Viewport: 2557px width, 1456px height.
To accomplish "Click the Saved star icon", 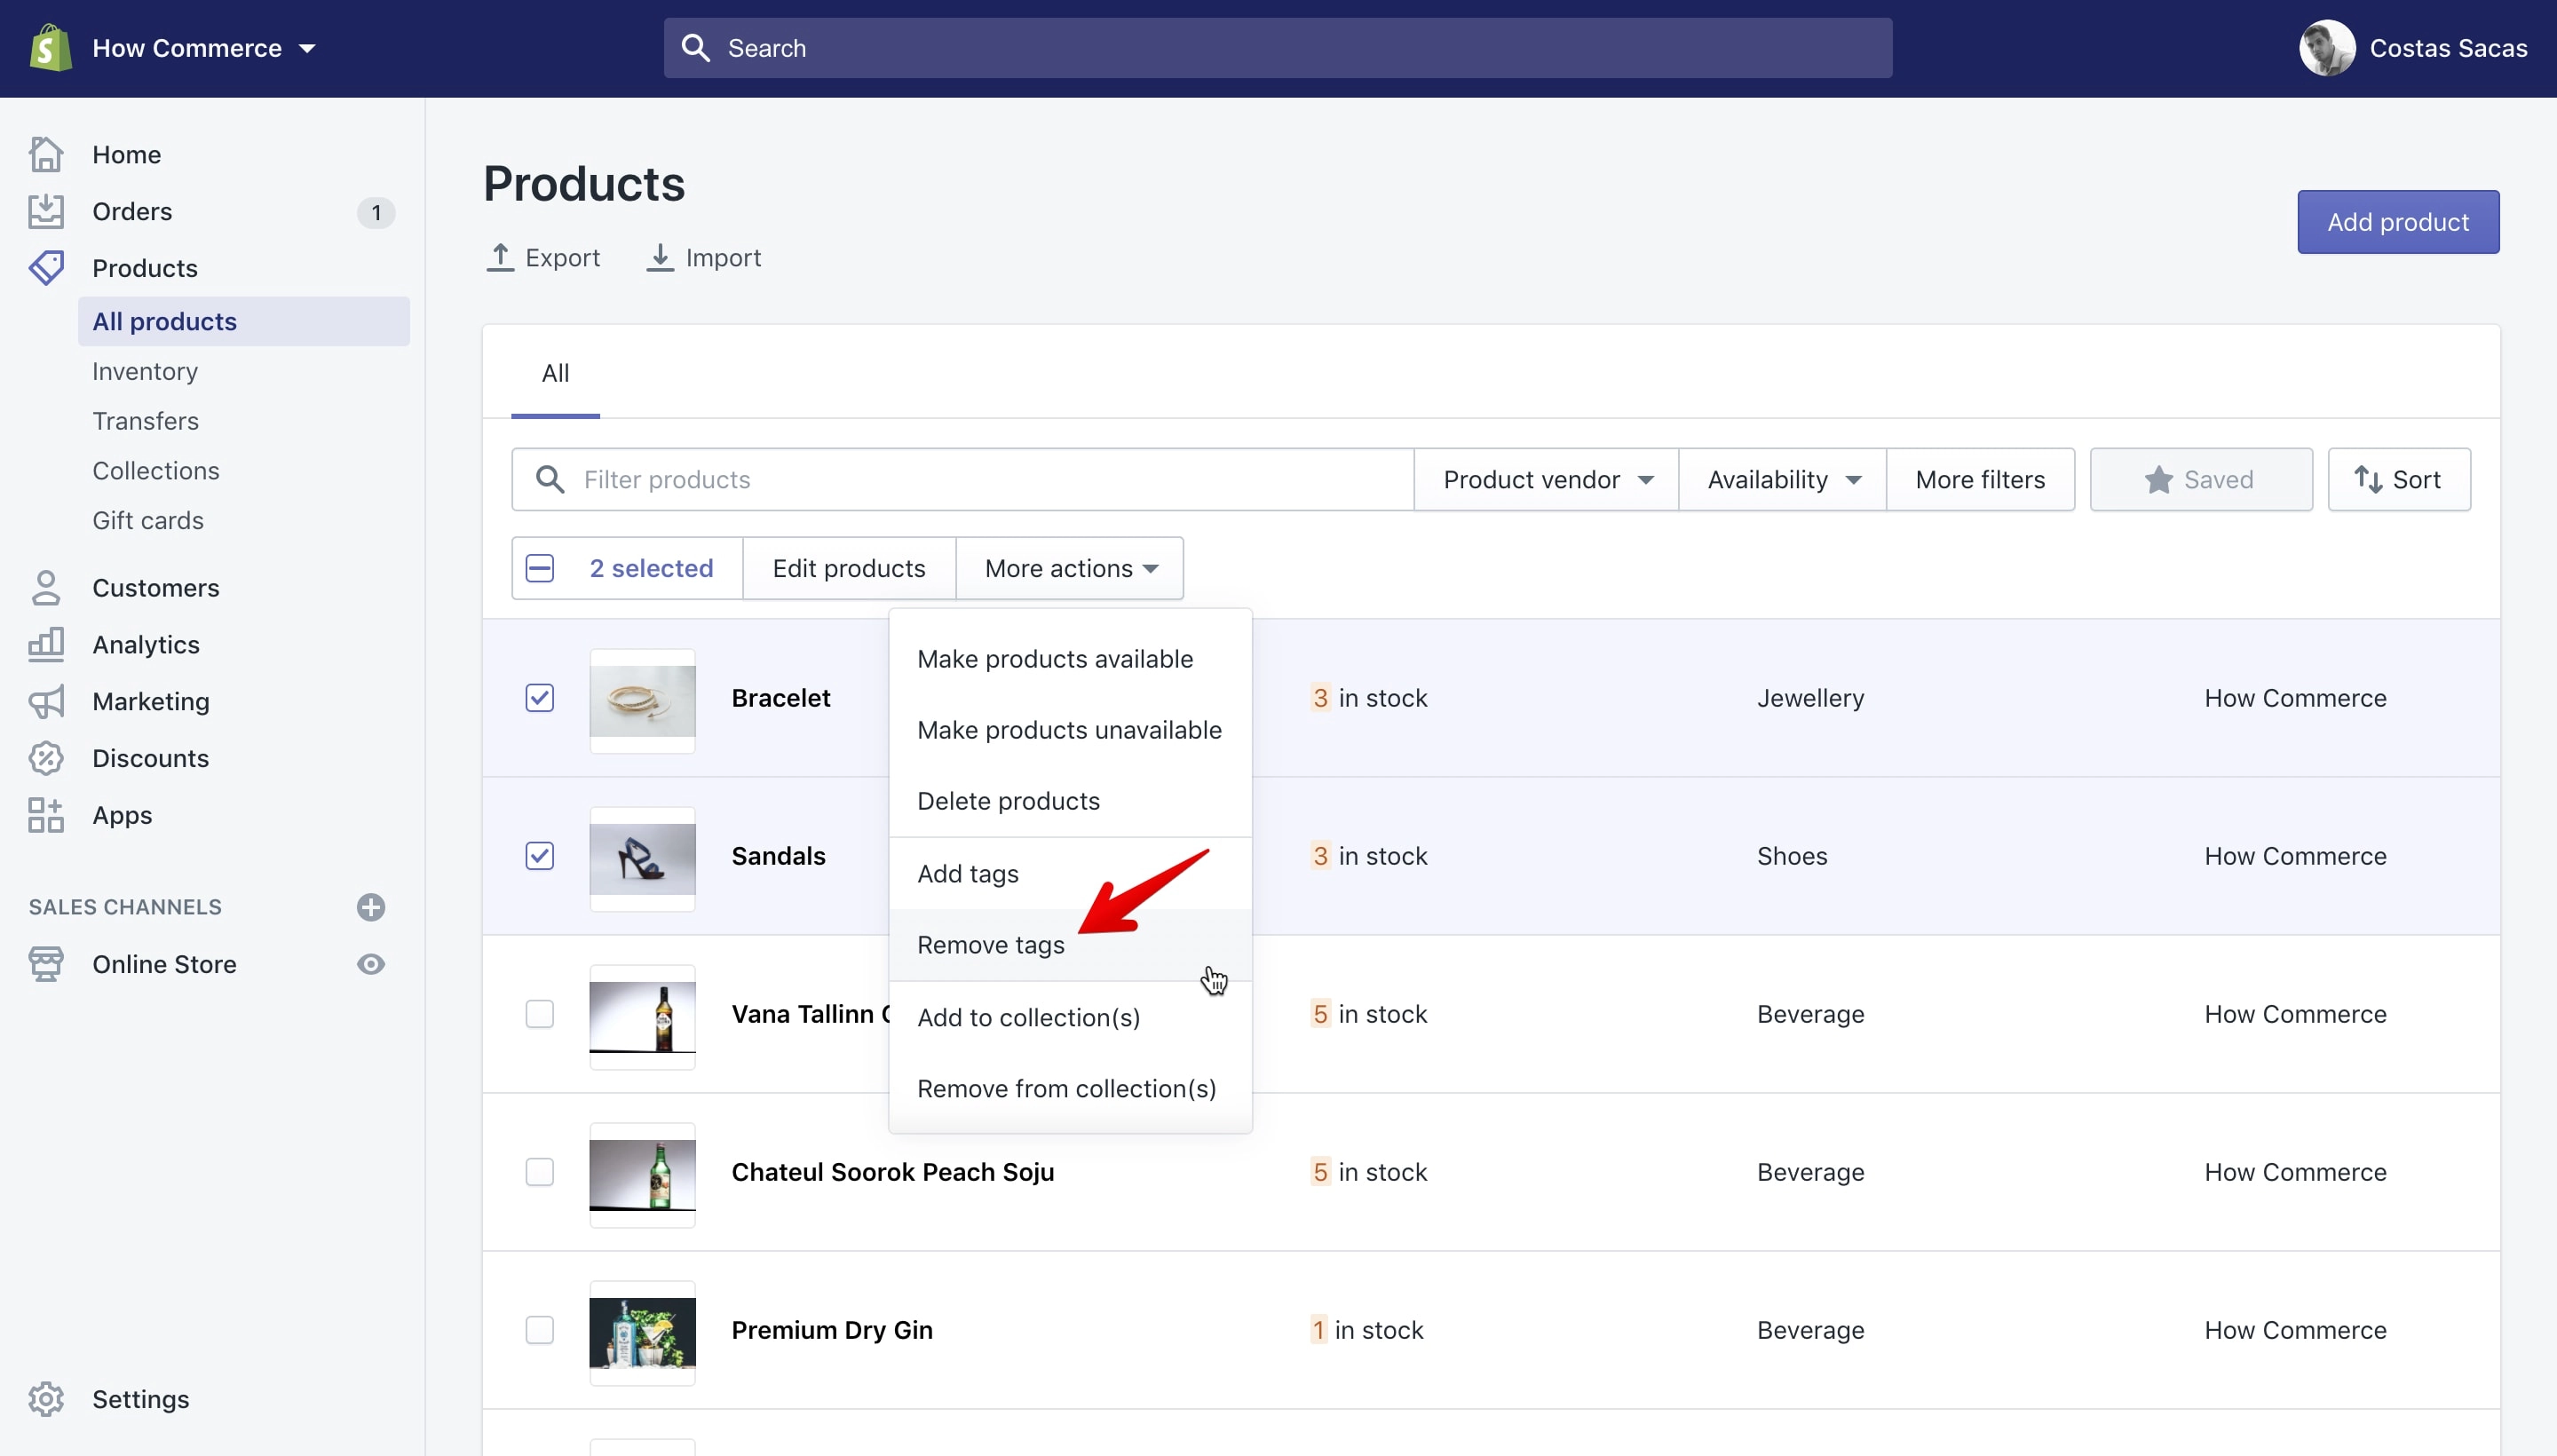I will [2158, 480].
